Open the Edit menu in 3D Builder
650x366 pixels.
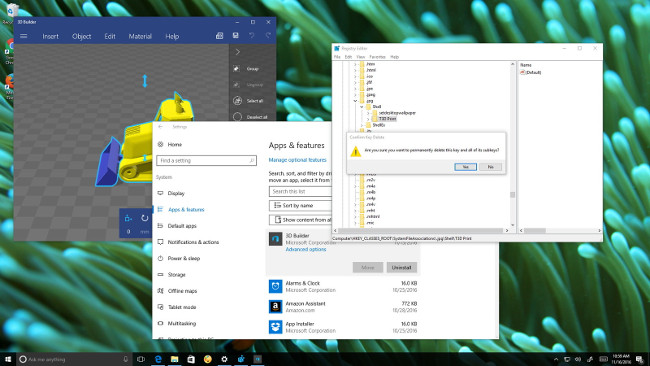pos(110,36)
